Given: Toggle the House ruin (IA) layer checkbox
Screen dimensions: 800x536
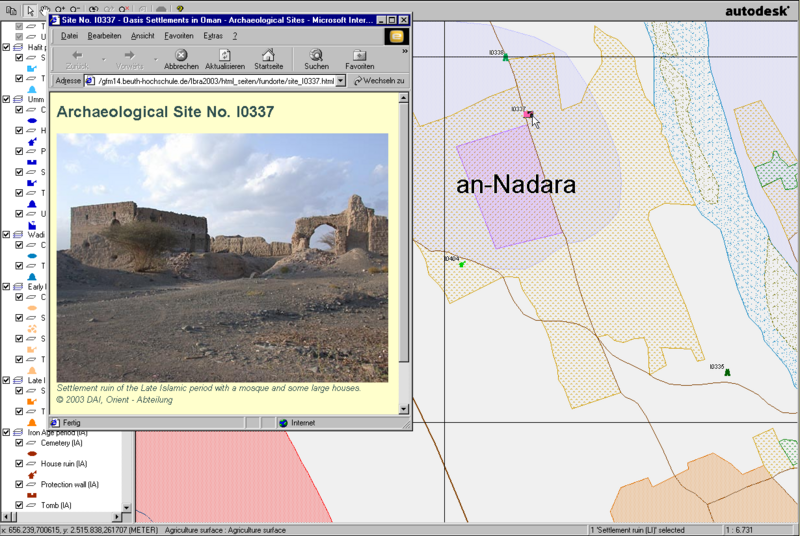Looking at the screenshot, I should (x=19, y=464).
